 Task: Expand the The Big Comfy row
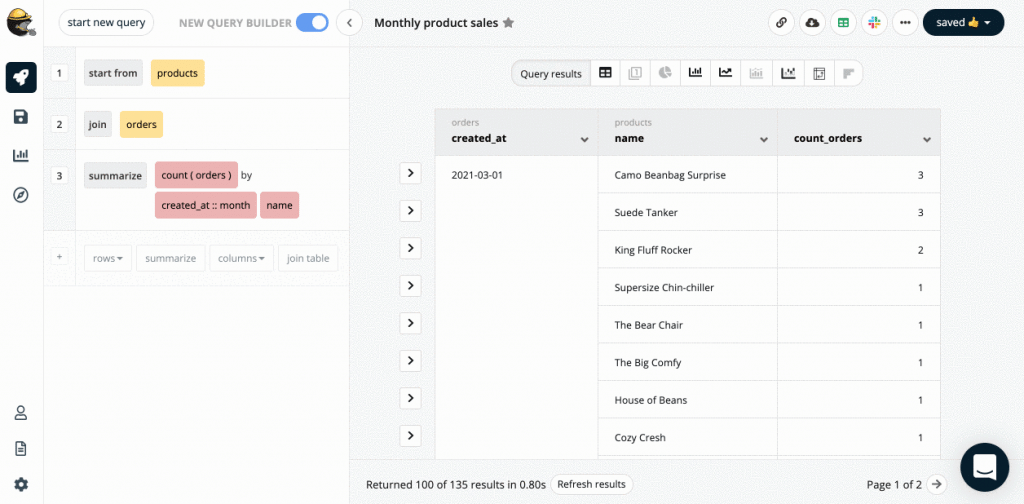(410, 360)
